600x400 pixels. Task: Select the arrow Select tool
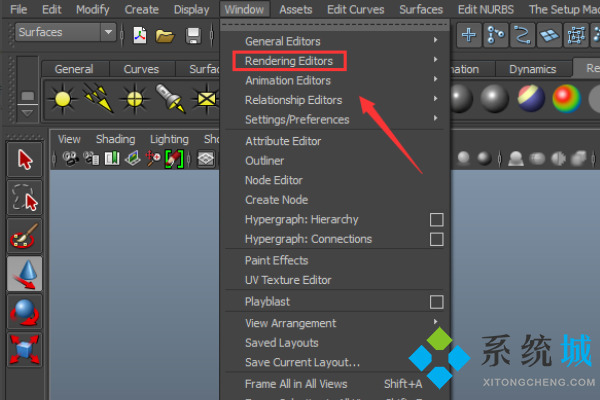(x=25, y=160)
